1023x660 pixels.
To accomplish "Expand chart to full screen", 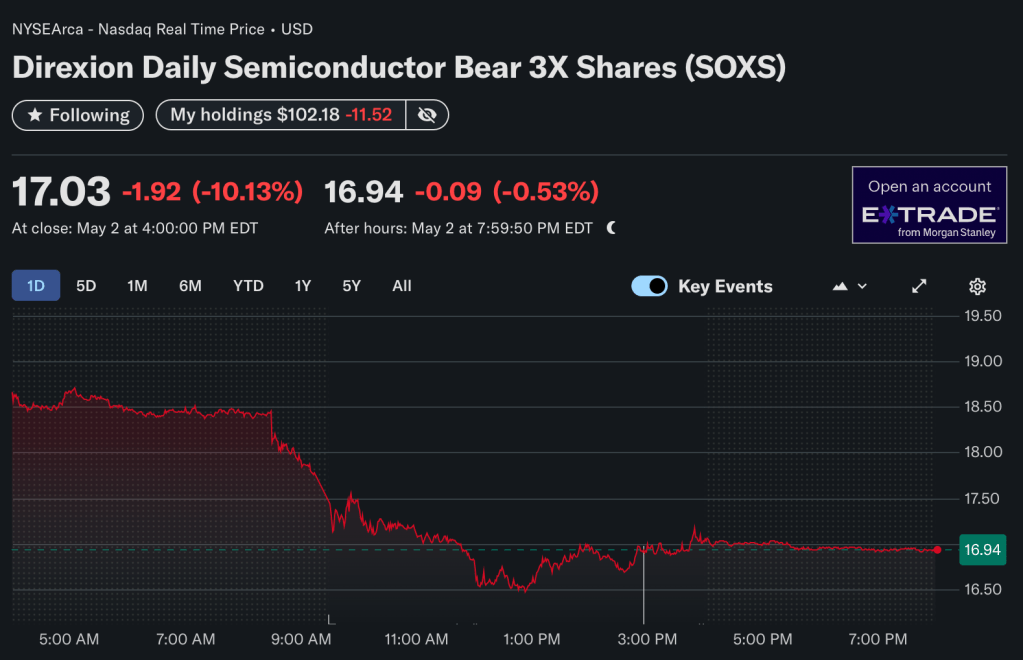I will (919, 286).
